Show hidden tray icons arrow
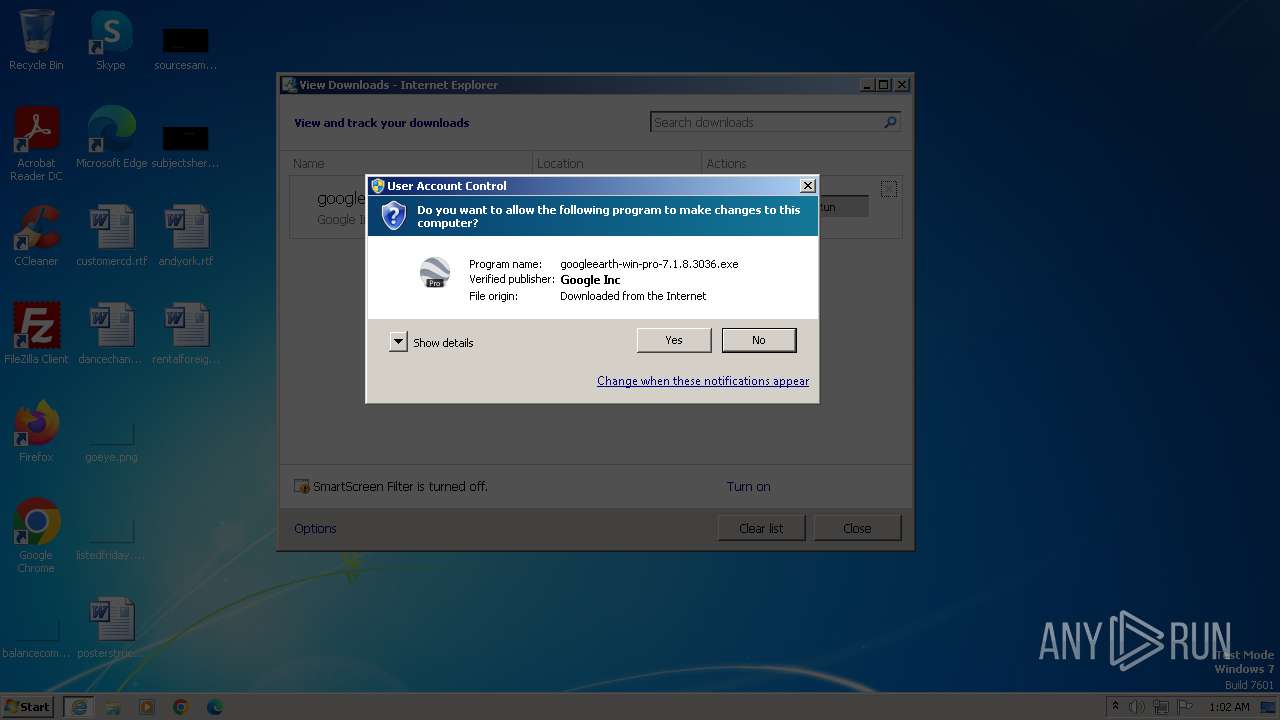Screen dimensions: 1280x720 1115,707
